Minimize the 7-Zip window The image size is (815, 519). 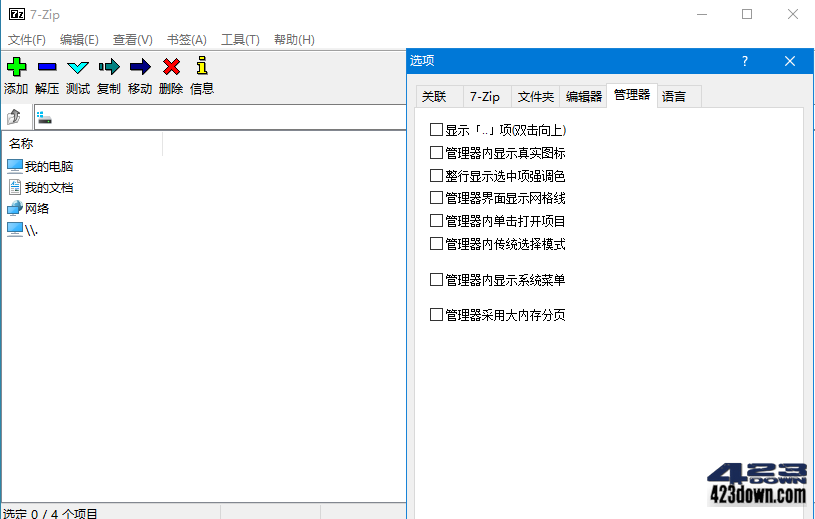[702, 15]
